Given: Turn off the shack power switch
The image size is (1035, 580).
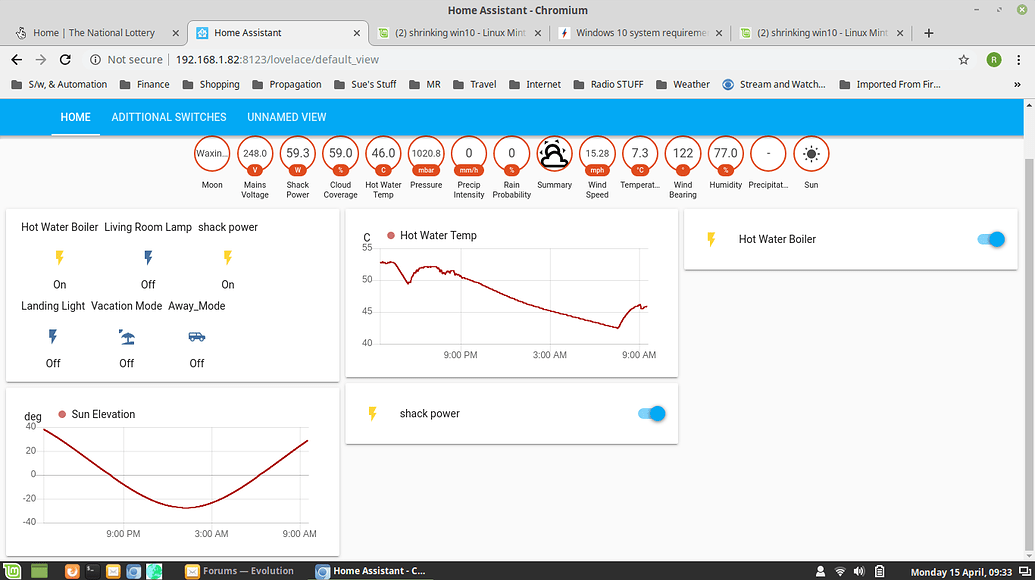Looking at the screenshot, I should [651, 414].
